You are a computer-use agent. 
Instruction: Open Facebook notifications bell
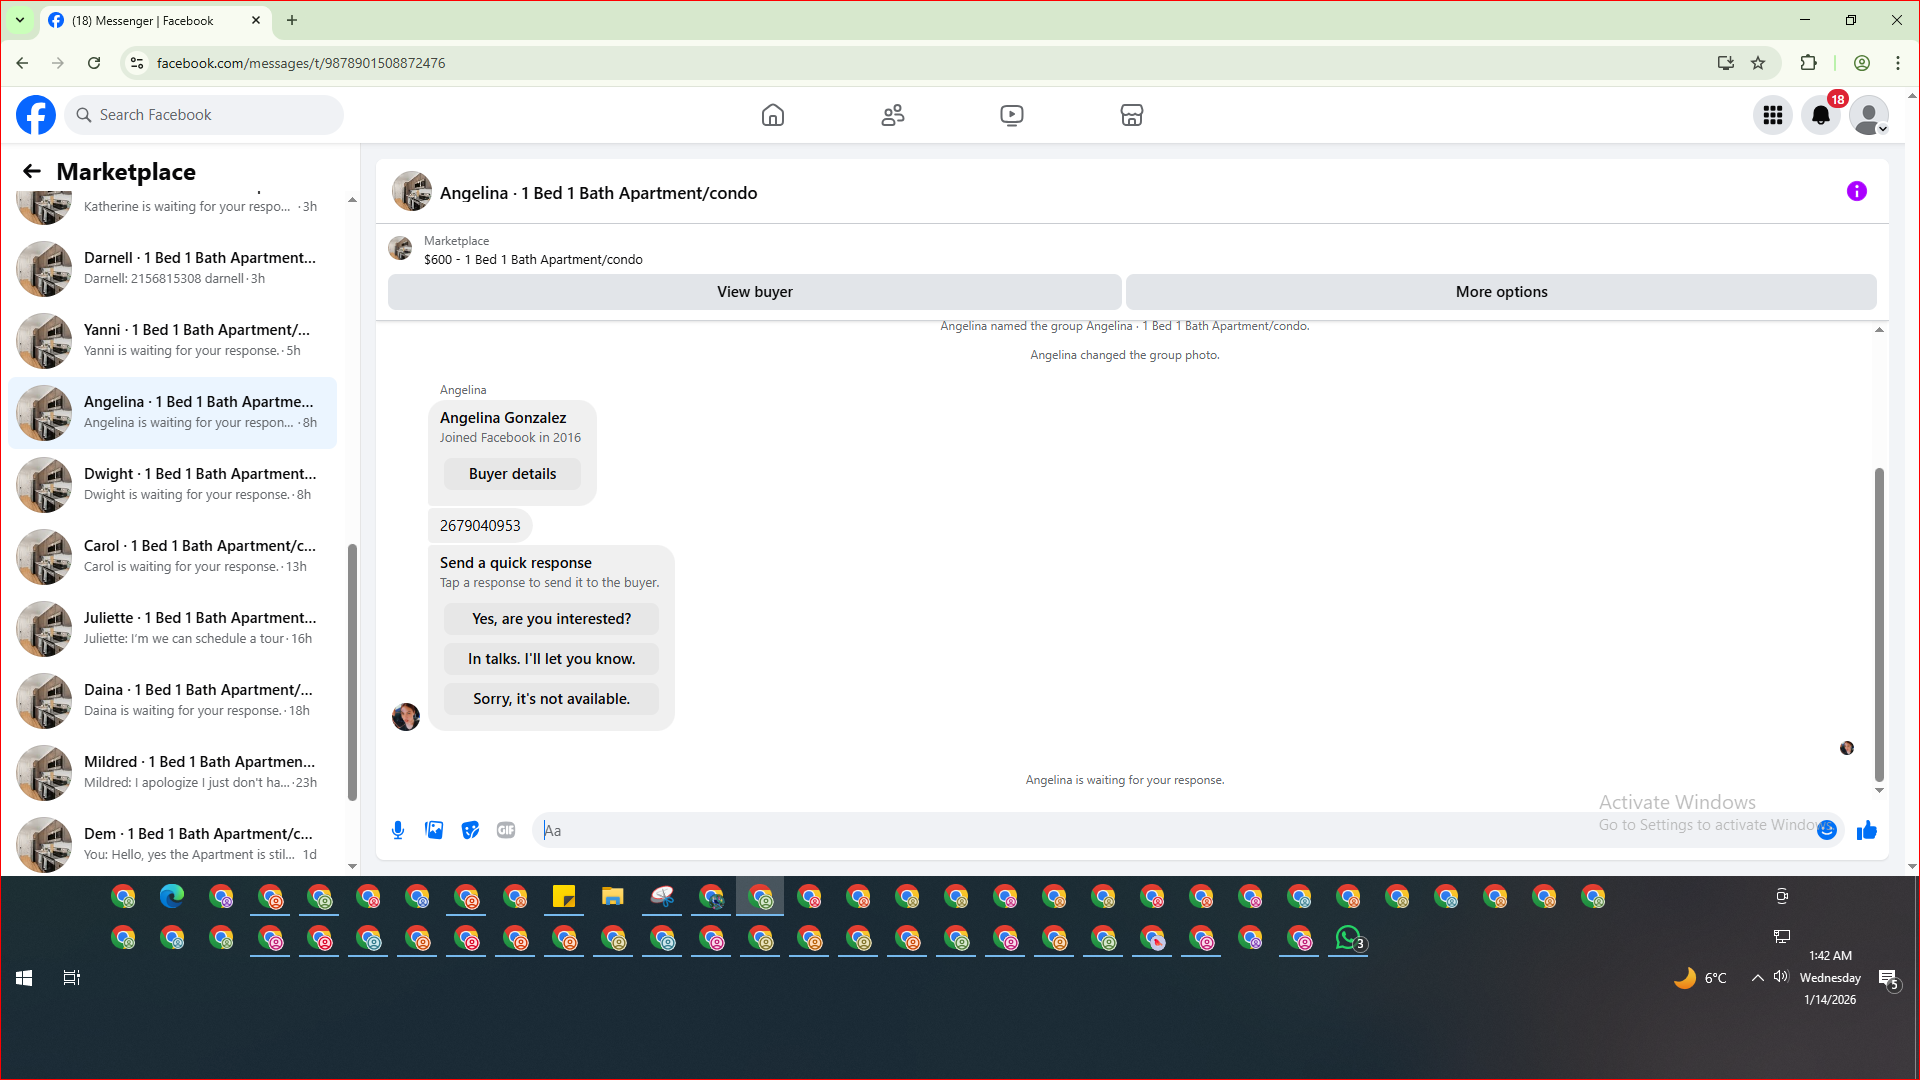(1821, 115)
